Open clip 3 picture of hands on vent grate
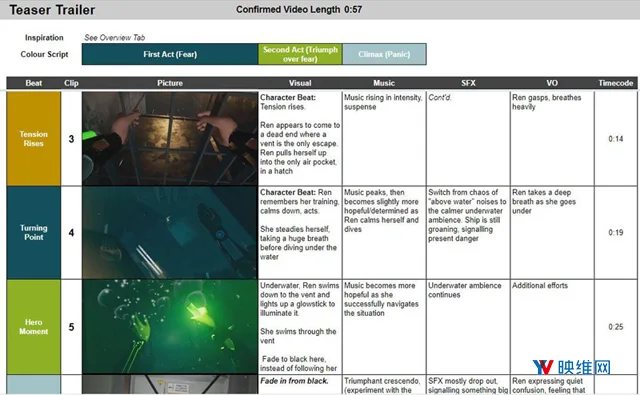Image resolution: width=640 pixels, height=395 pixels. [x=170, y=139]
